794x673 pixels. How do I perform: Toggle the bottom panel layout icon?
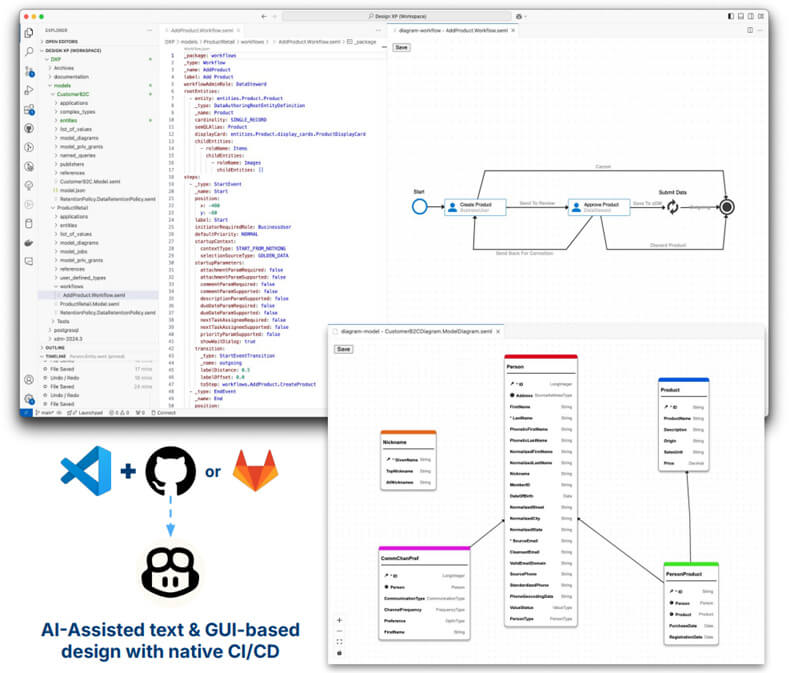[741, 17]
